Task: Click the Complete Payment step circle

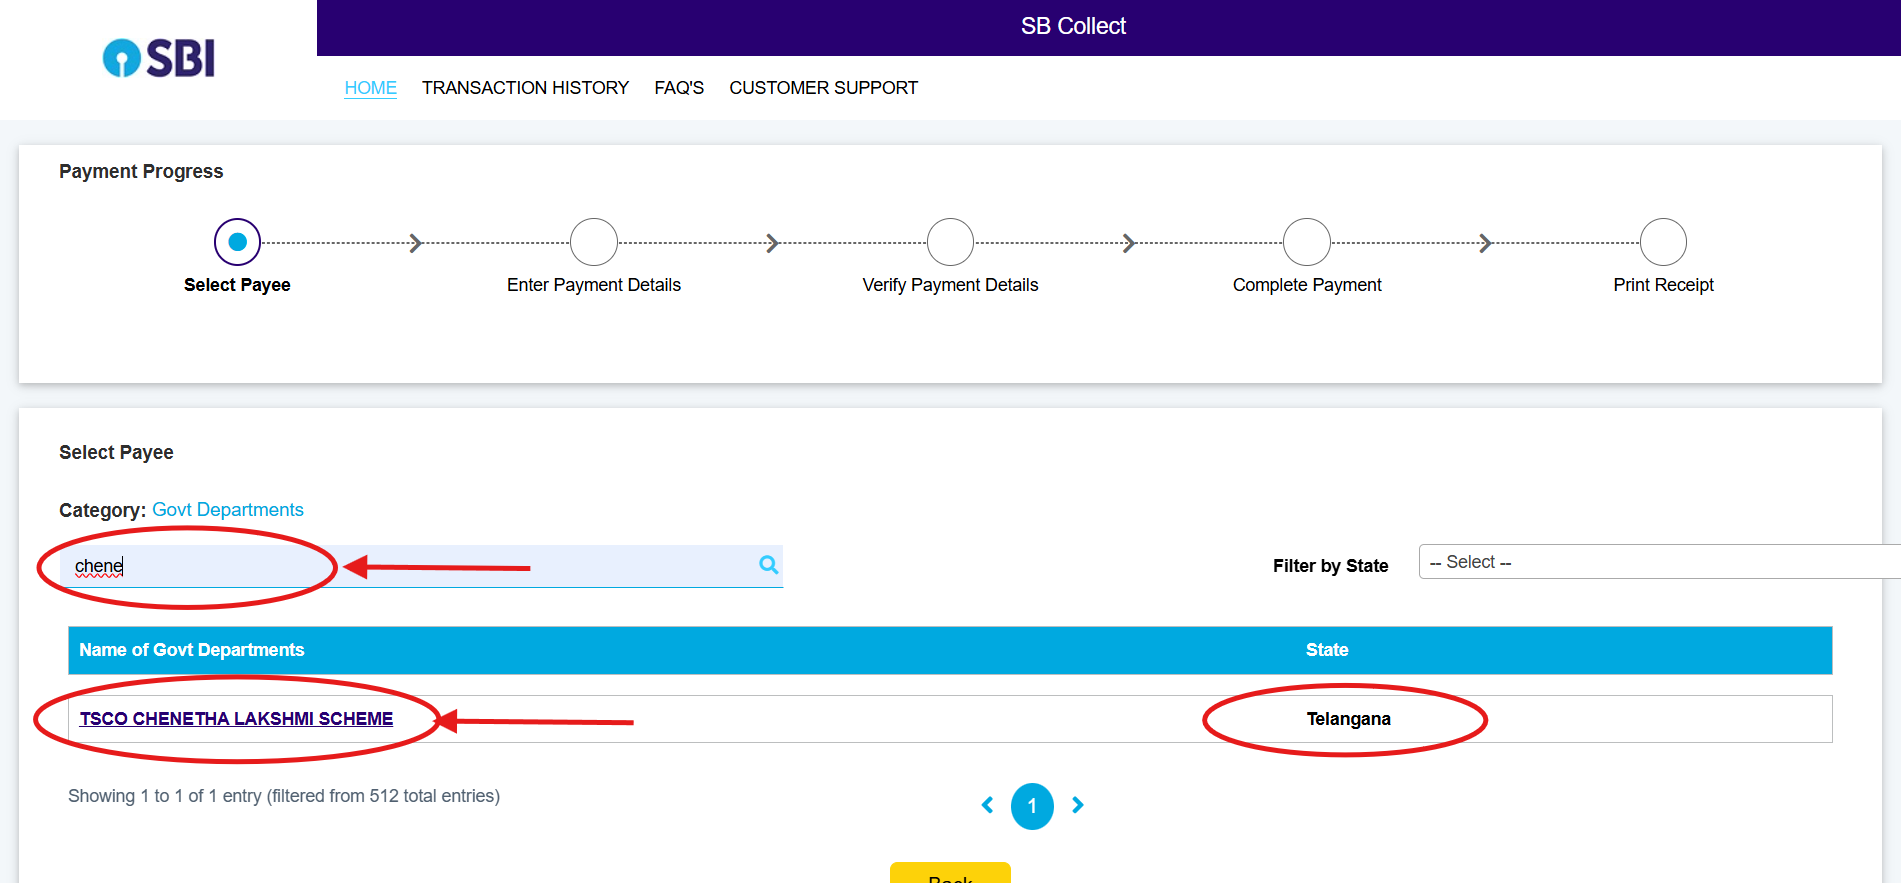Action: pyautogui.click(x=1307, y=242)
